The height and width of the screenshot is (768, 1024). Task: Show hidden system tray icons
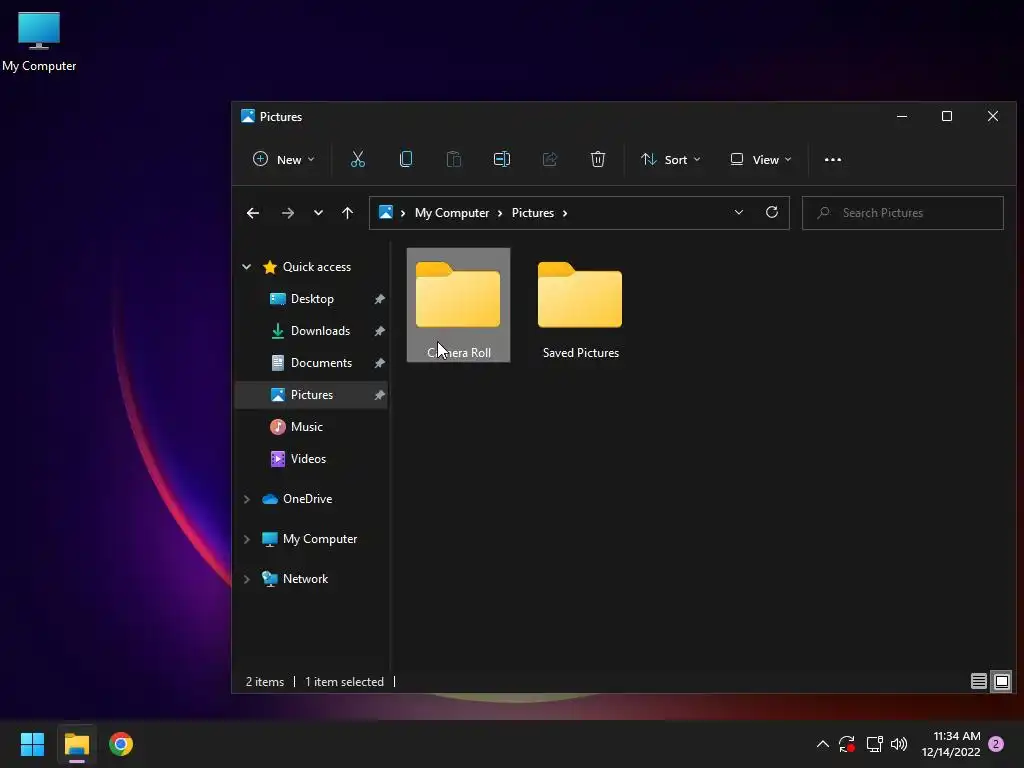pyautogui.click(x=823, y=744)
